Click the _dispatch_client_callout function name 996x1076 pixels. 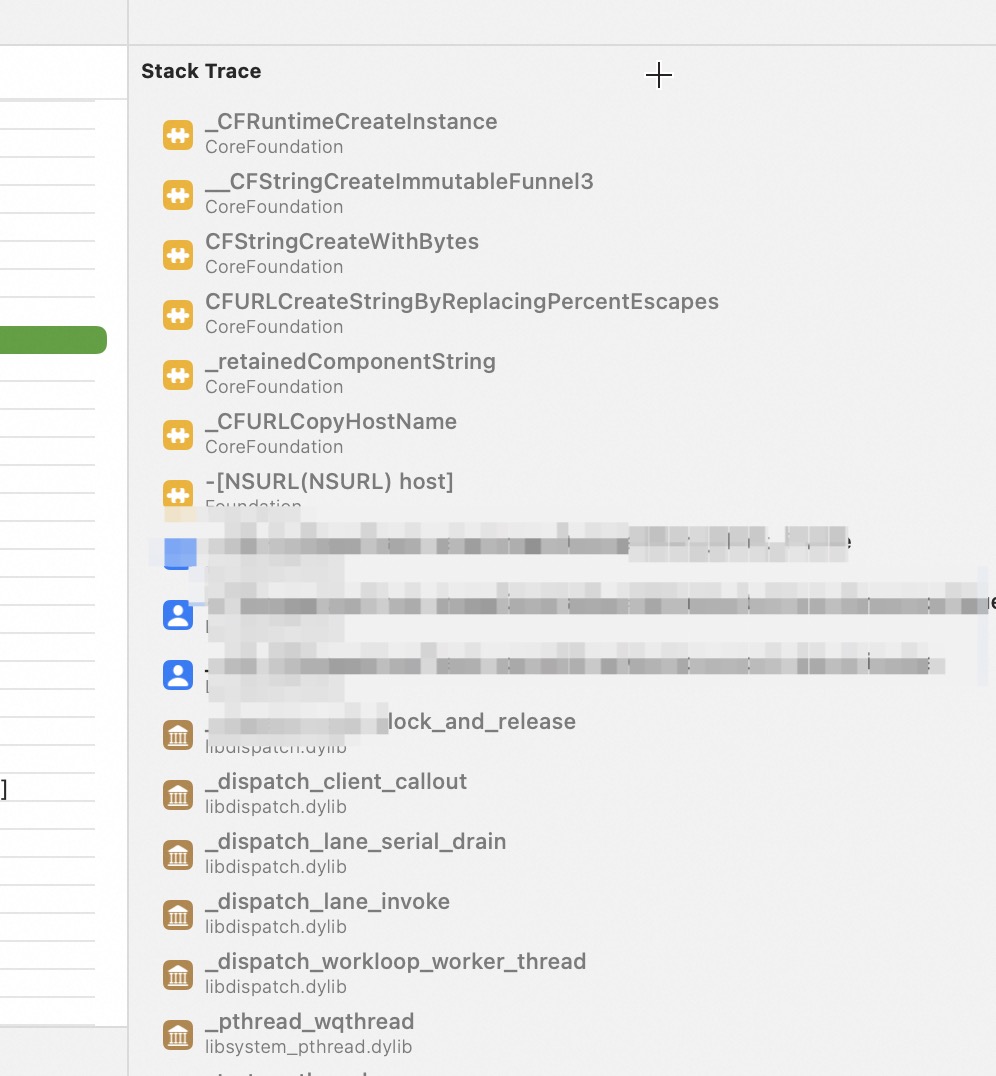coord(336,782)
